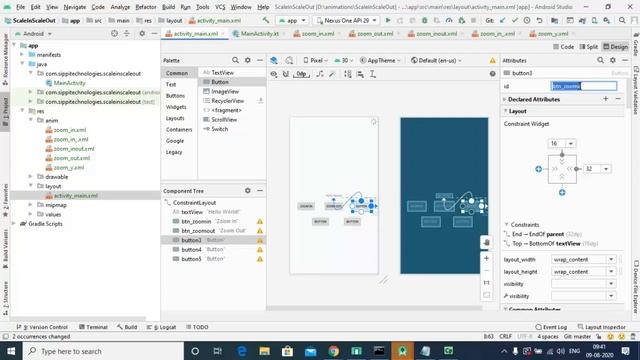This screenshot has height=360, width=640.
Task: Open Palette settings gear icon
Action: [x=247, y=60]
